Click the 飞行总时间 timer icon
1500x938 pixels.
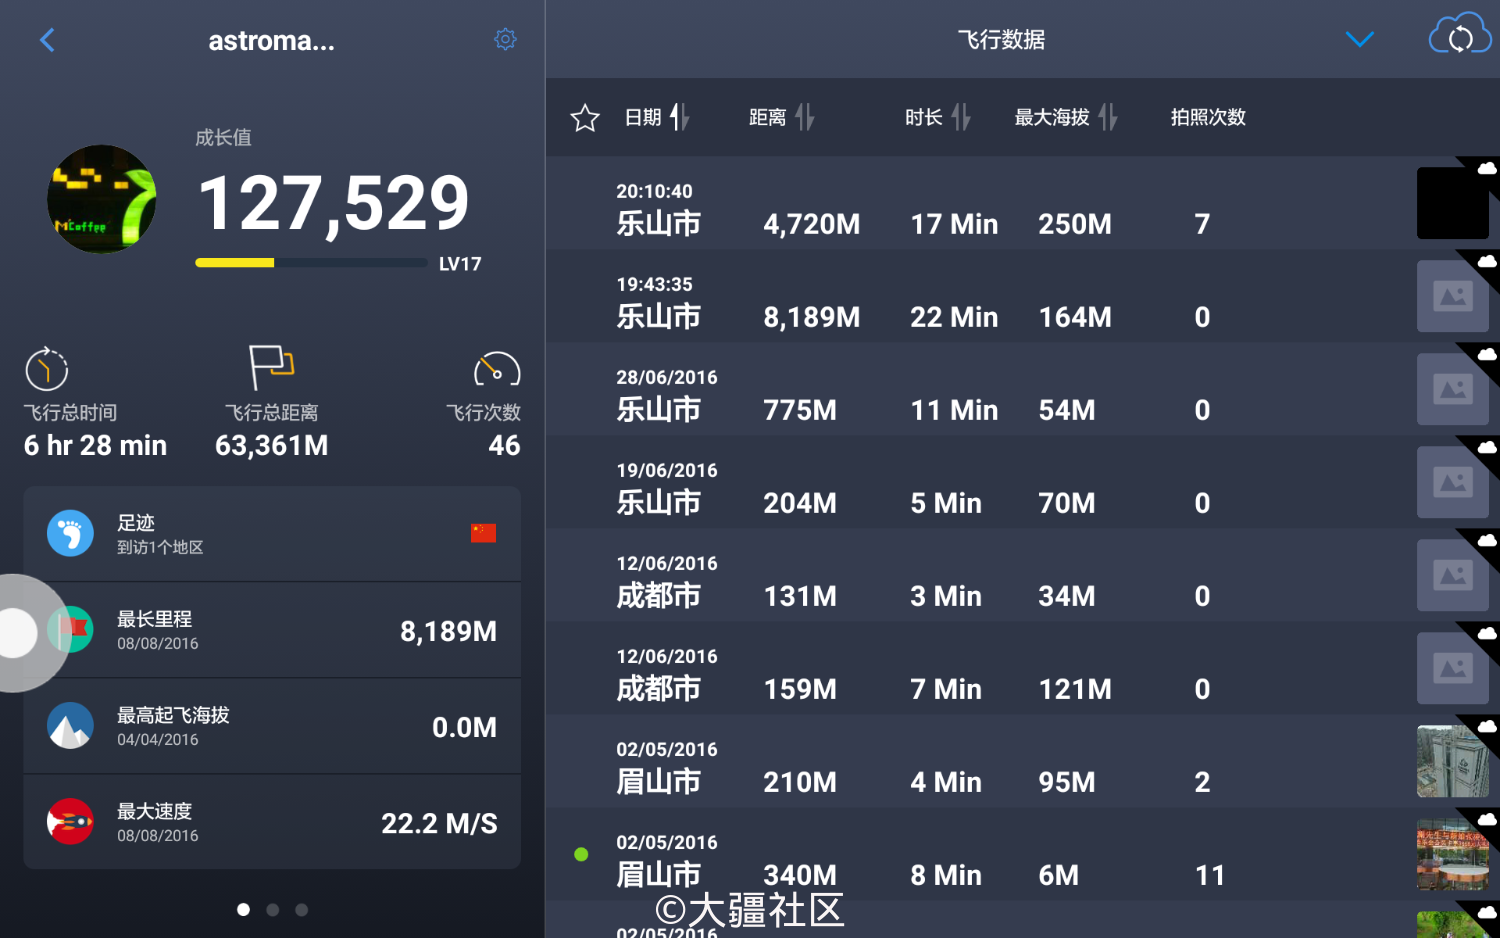(x=46, y=370)
